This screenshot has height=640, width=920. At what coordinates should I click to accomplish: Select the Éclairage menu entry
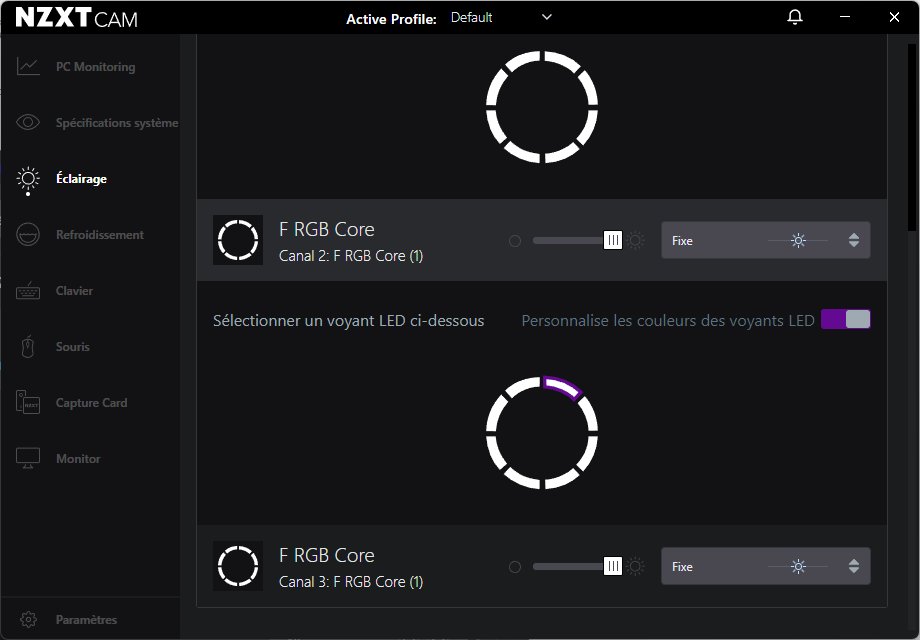pyautogui.click(x=80, y=179)
